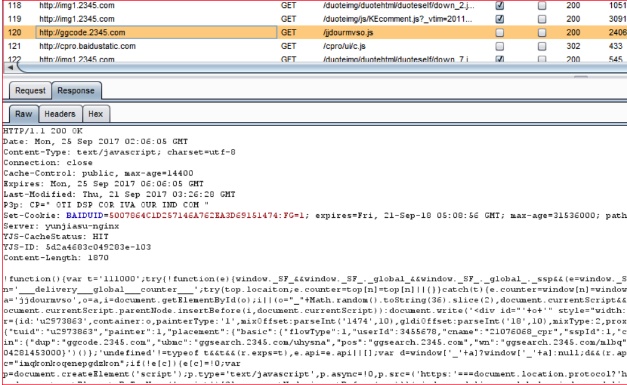The image size is (627, 385).
Task: Tick second checkbox in row 119
Action: [542, 19]
